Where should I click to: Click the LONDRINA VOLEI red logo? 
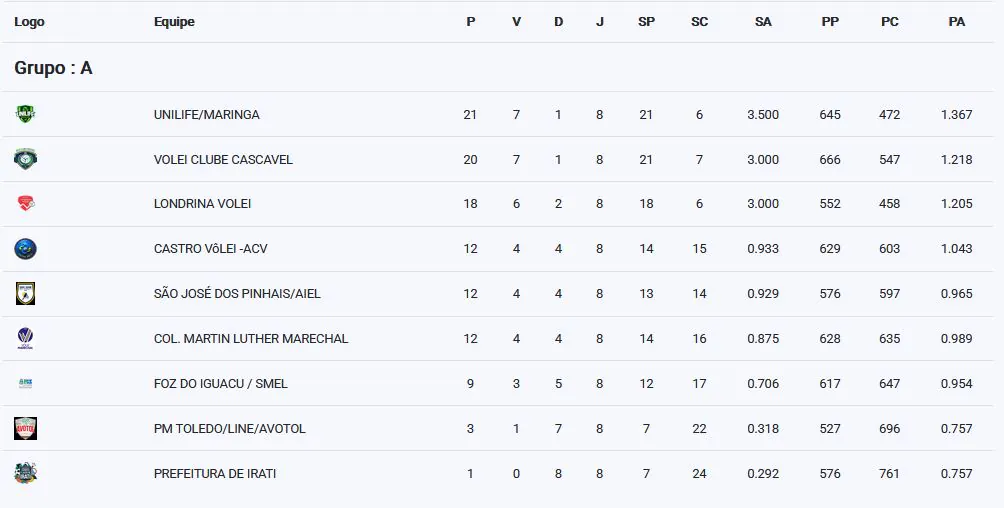pos(25,204)
